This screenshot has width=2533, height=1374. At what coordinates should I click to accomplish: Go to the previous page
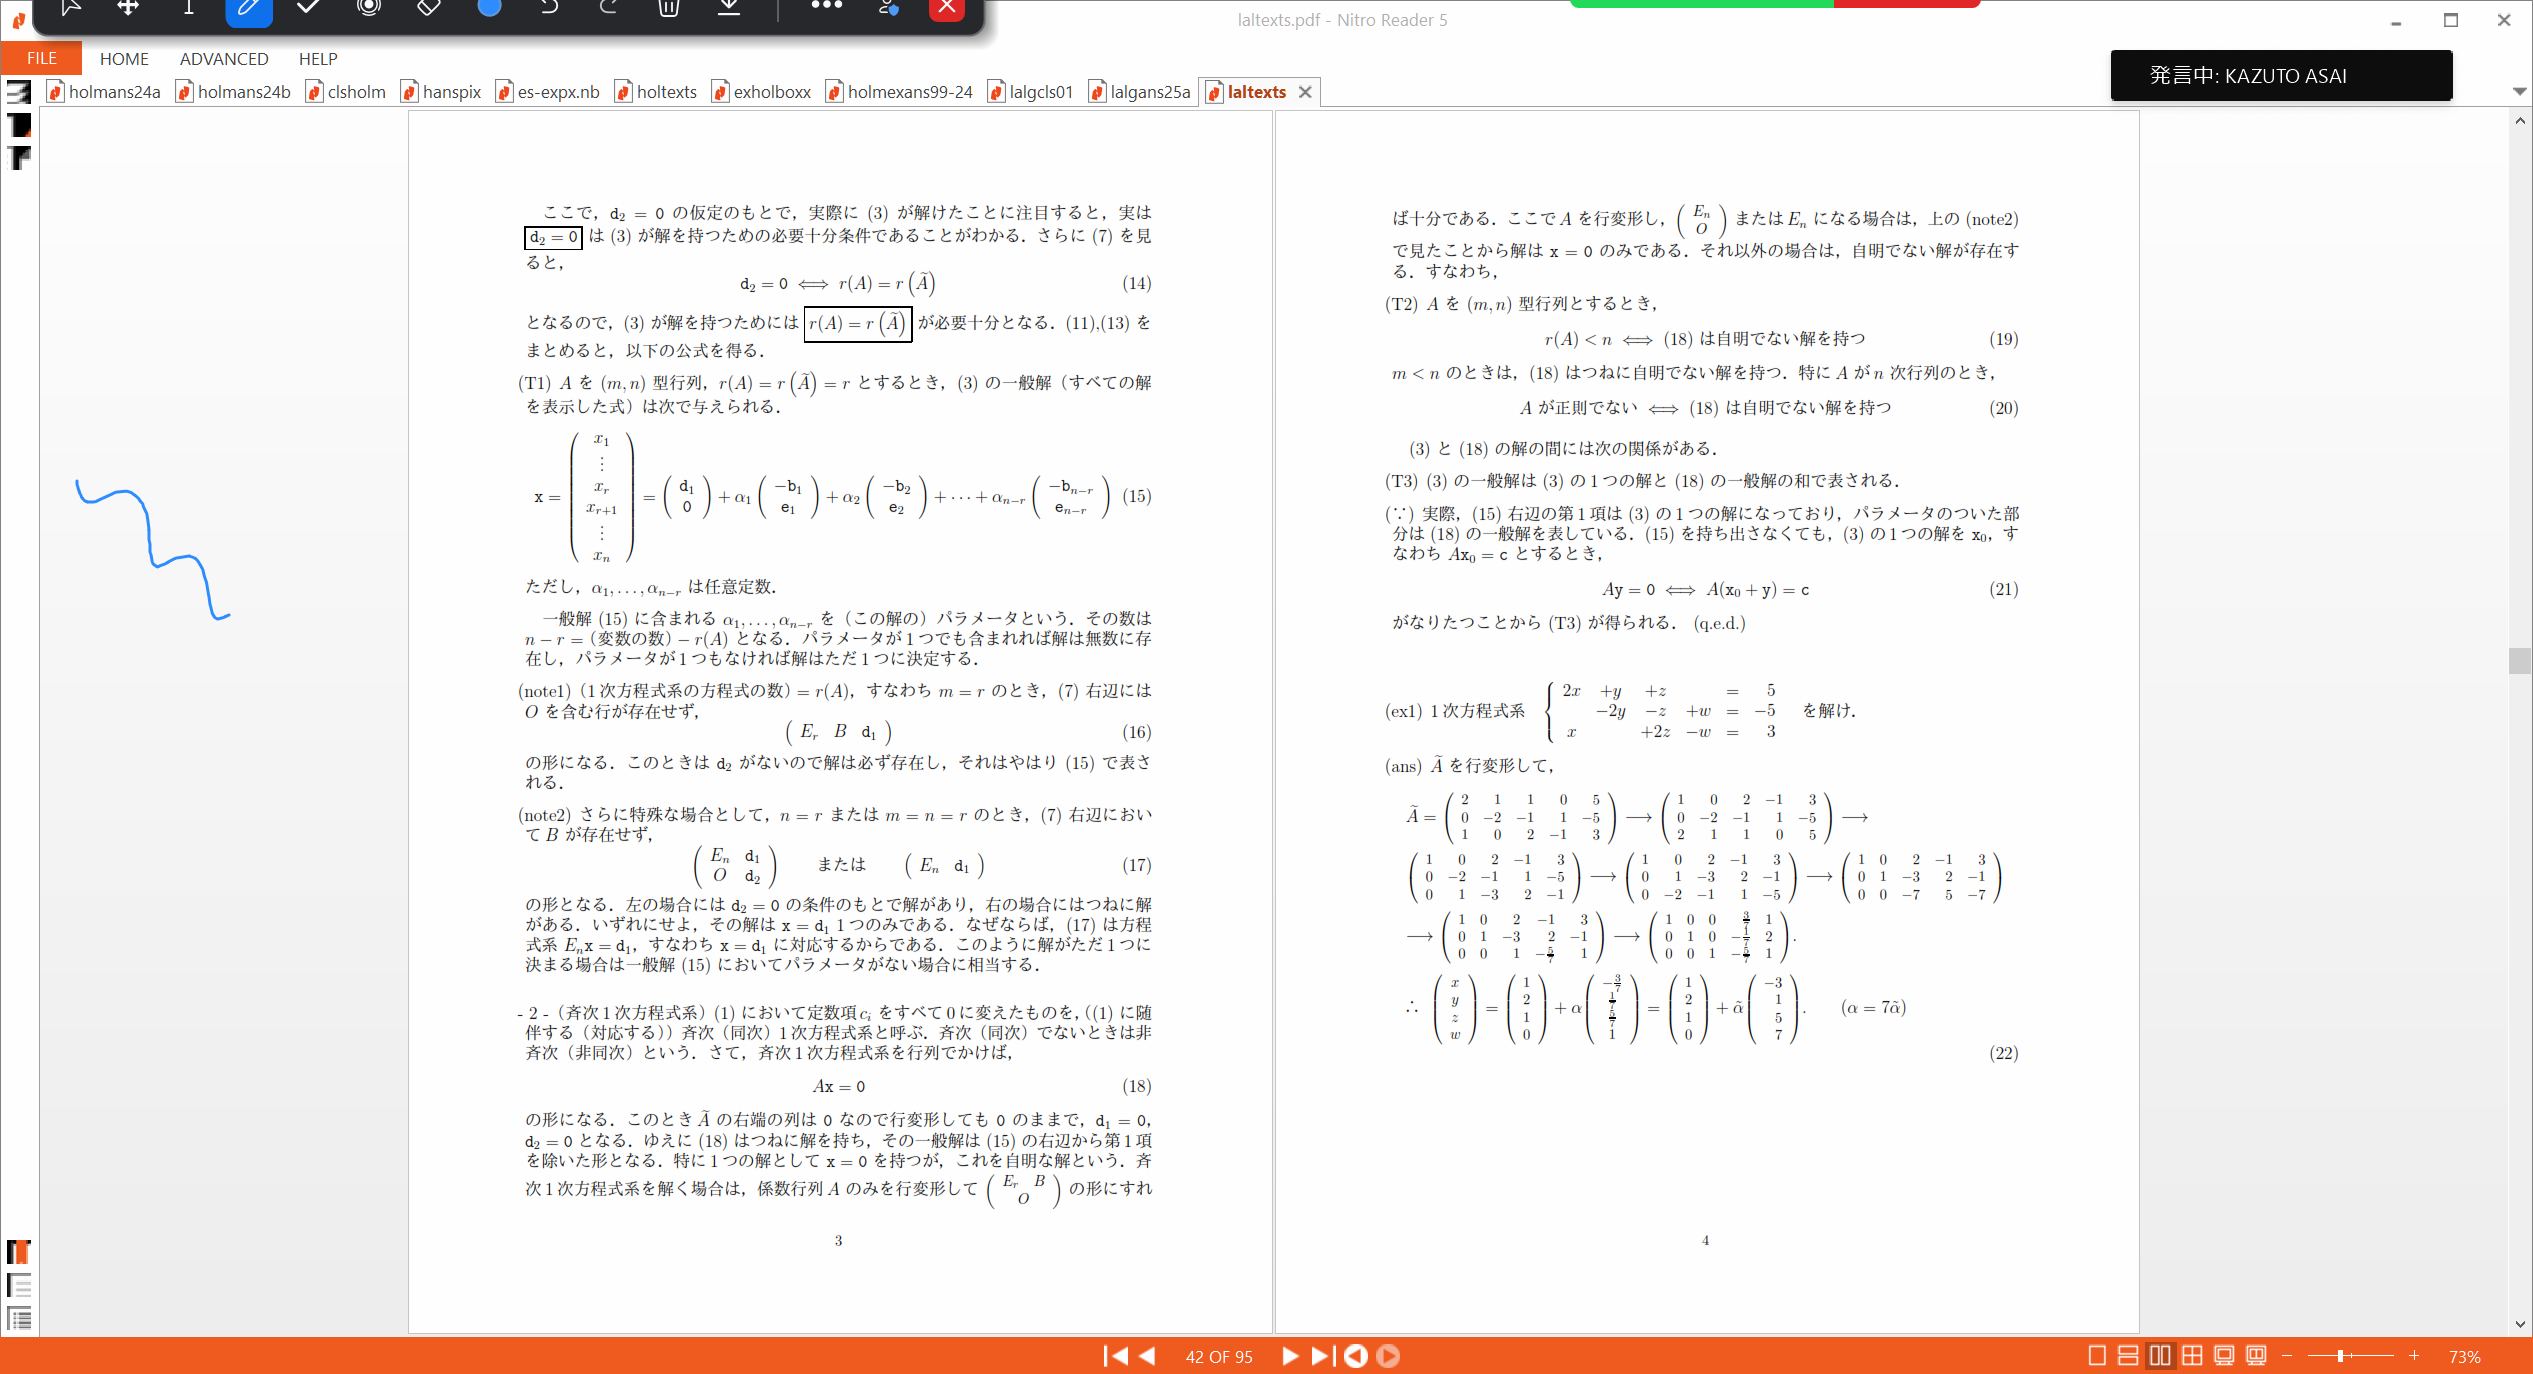[1148, 1356]
